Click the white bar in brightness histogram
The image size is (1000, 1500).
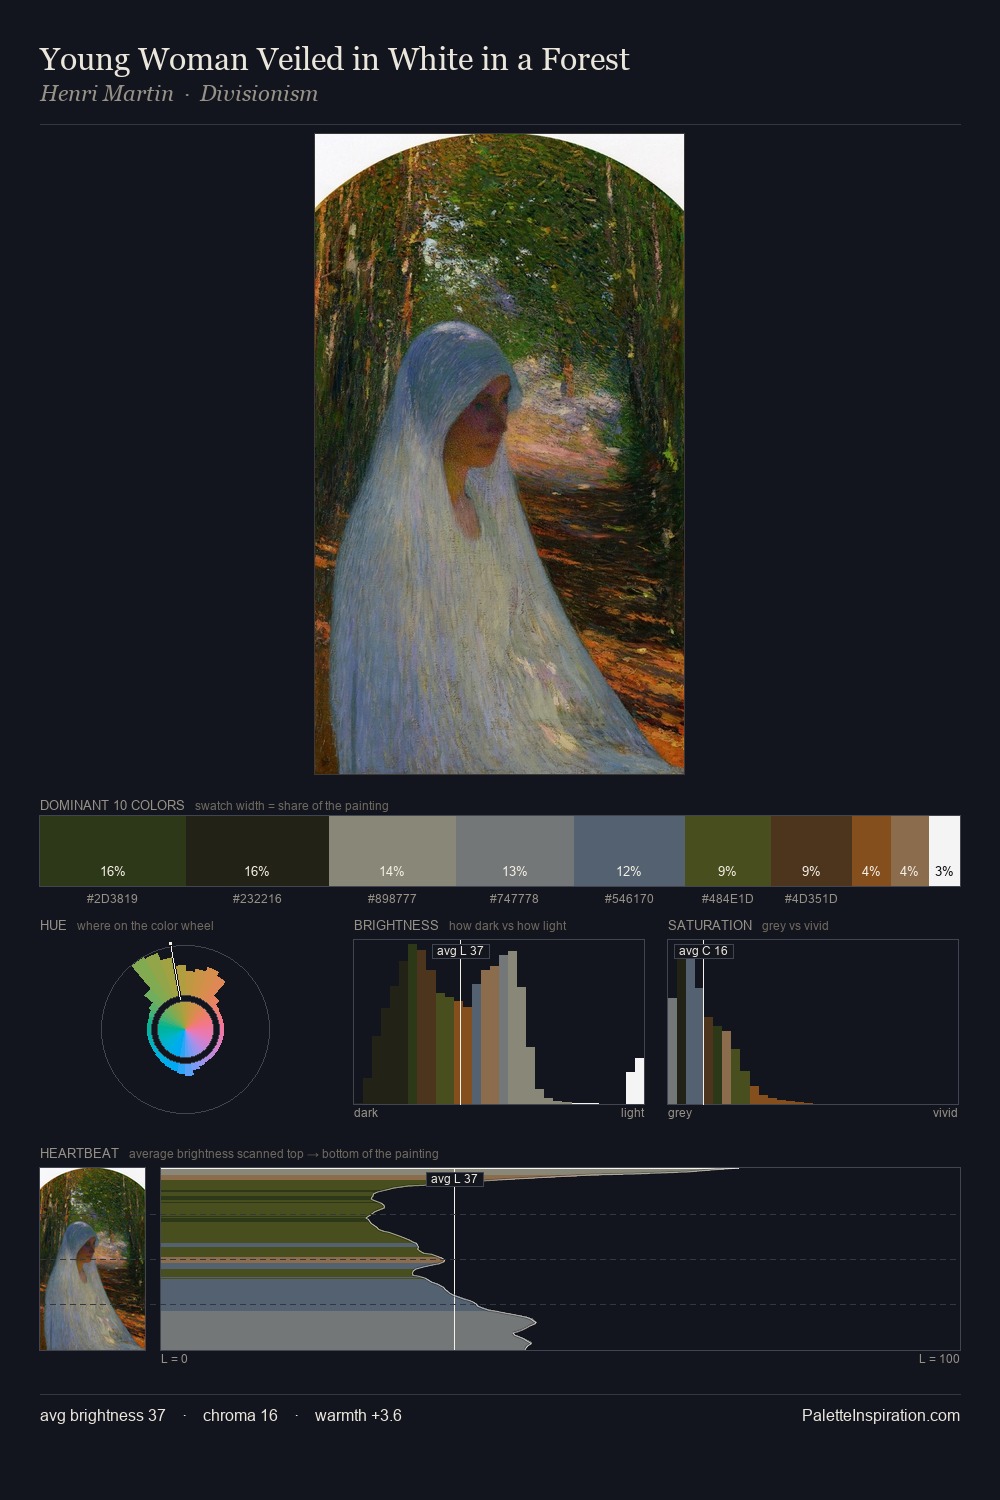tap(635, 1084)
